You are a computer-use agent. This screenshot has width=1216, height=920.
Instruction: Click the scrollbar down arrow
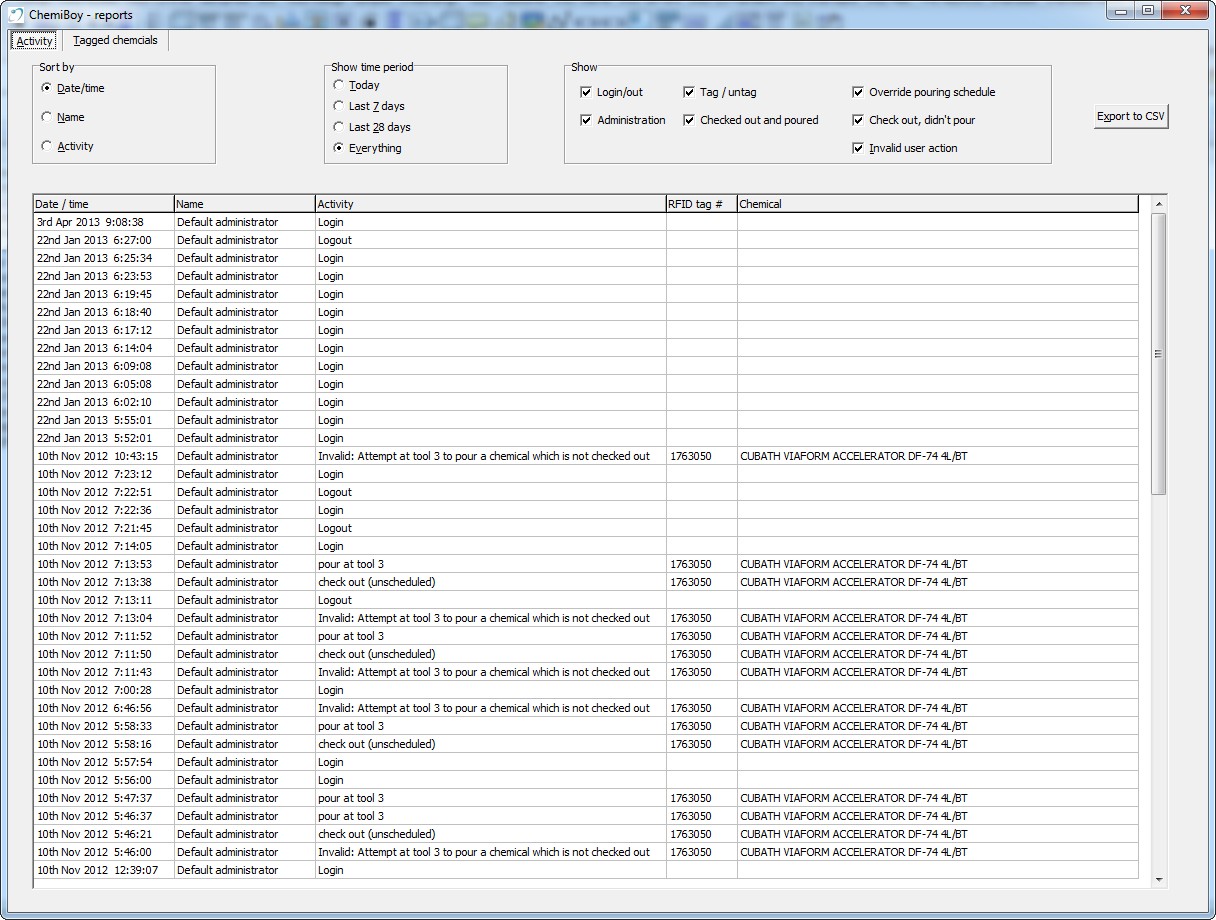[1159, 880]
